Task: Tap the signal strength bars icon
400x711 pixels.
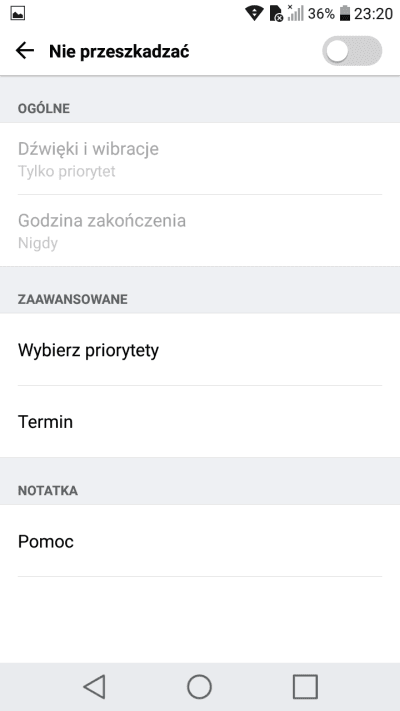Action: [295, 13]
